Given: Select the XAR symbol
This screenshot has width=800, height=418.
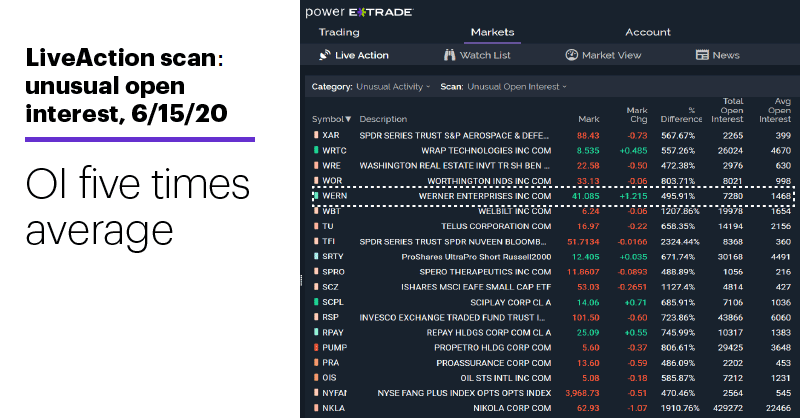Looking at the screenshot, I should point(331,135).
